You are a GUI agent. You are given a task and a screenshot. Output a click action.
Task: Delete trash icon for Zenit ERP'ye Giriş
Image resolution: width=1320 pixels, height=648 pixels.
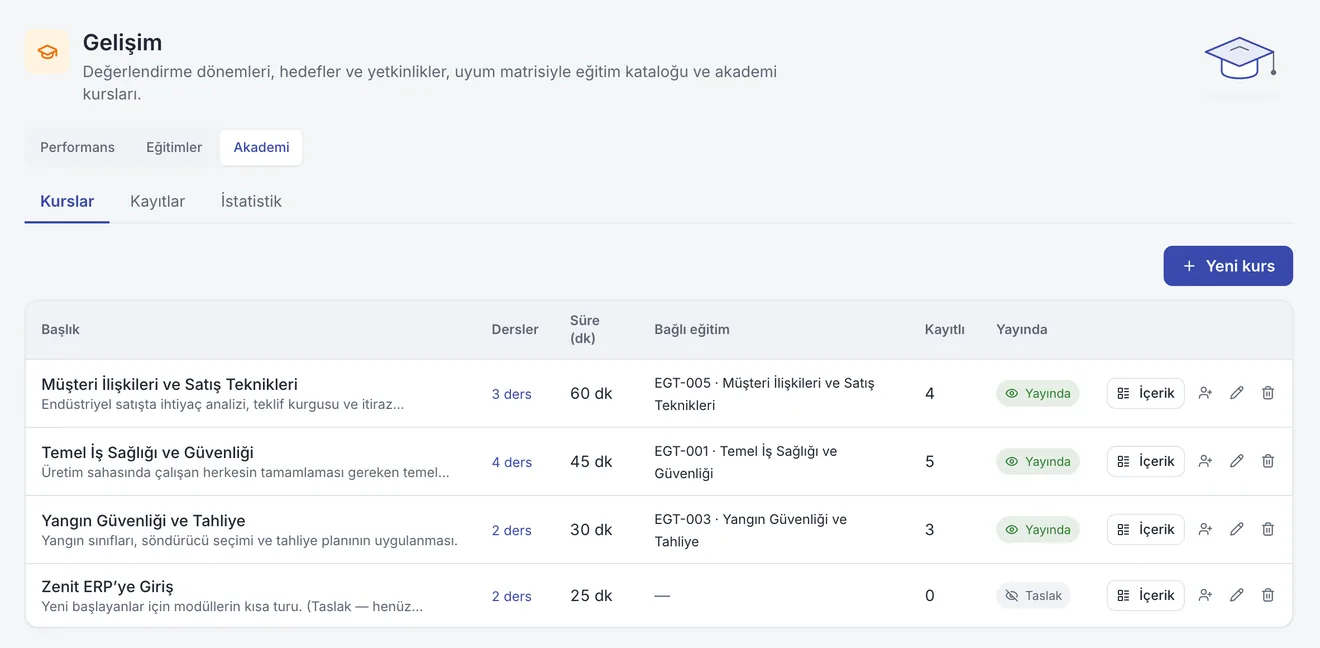[x=1268, y=595]
